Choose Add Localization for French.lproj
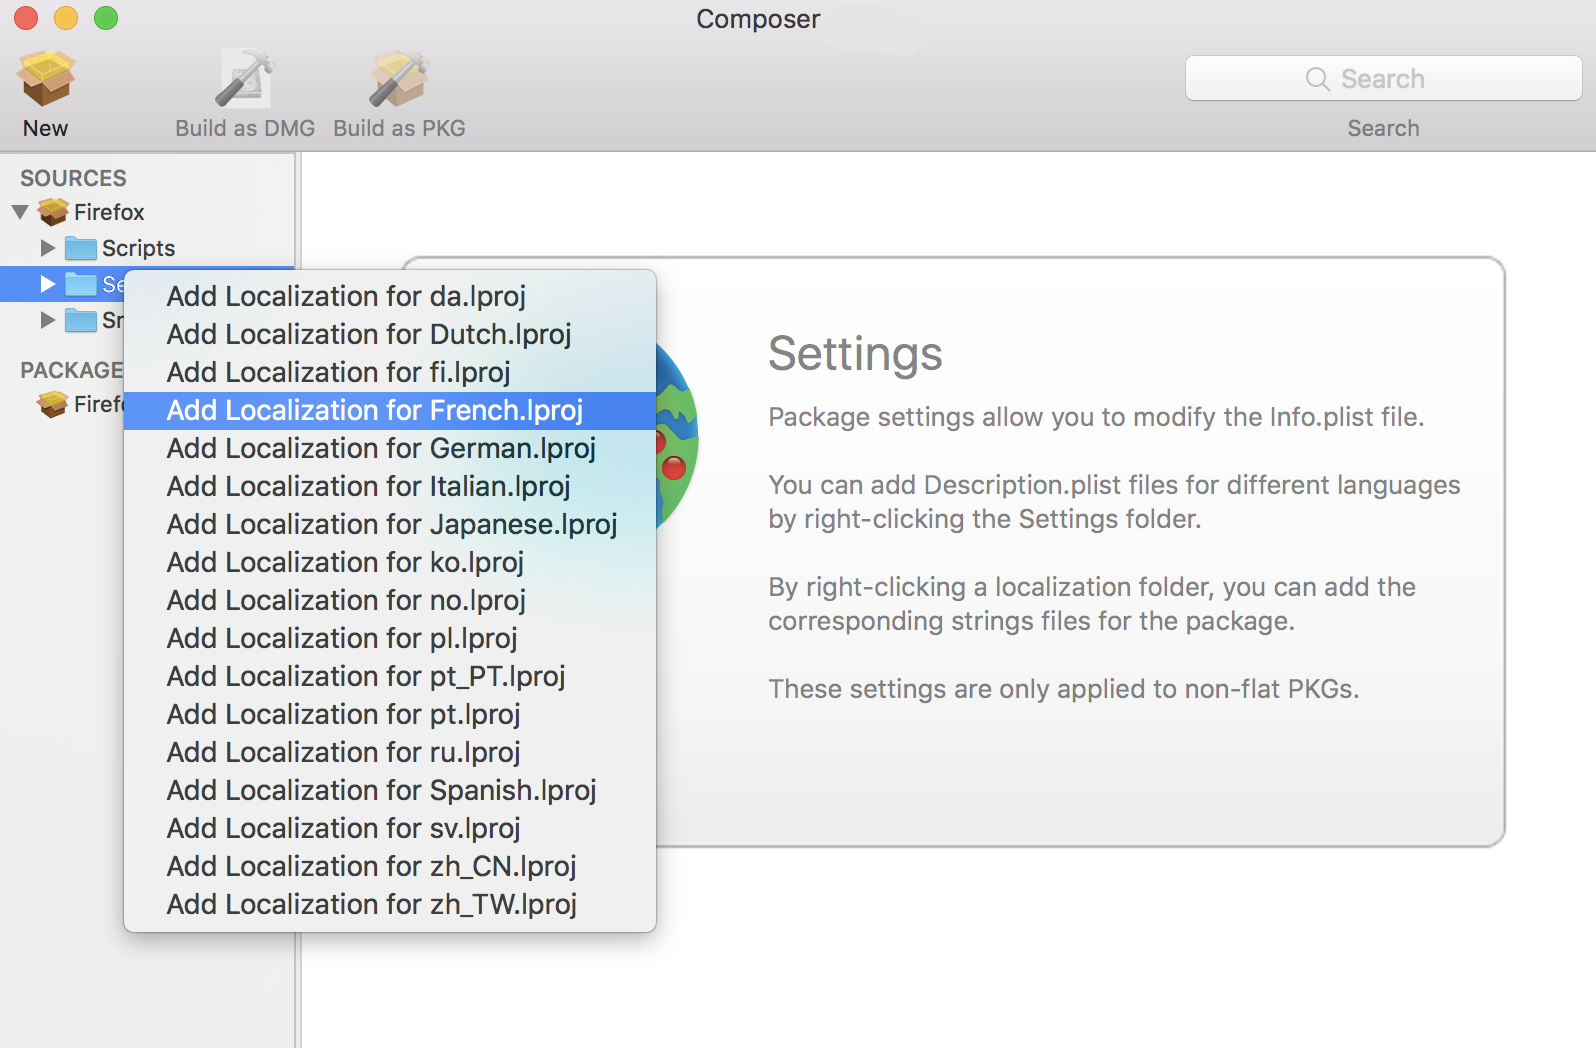This screenshot has height=1048, width=1596. (x=374, y=410)
